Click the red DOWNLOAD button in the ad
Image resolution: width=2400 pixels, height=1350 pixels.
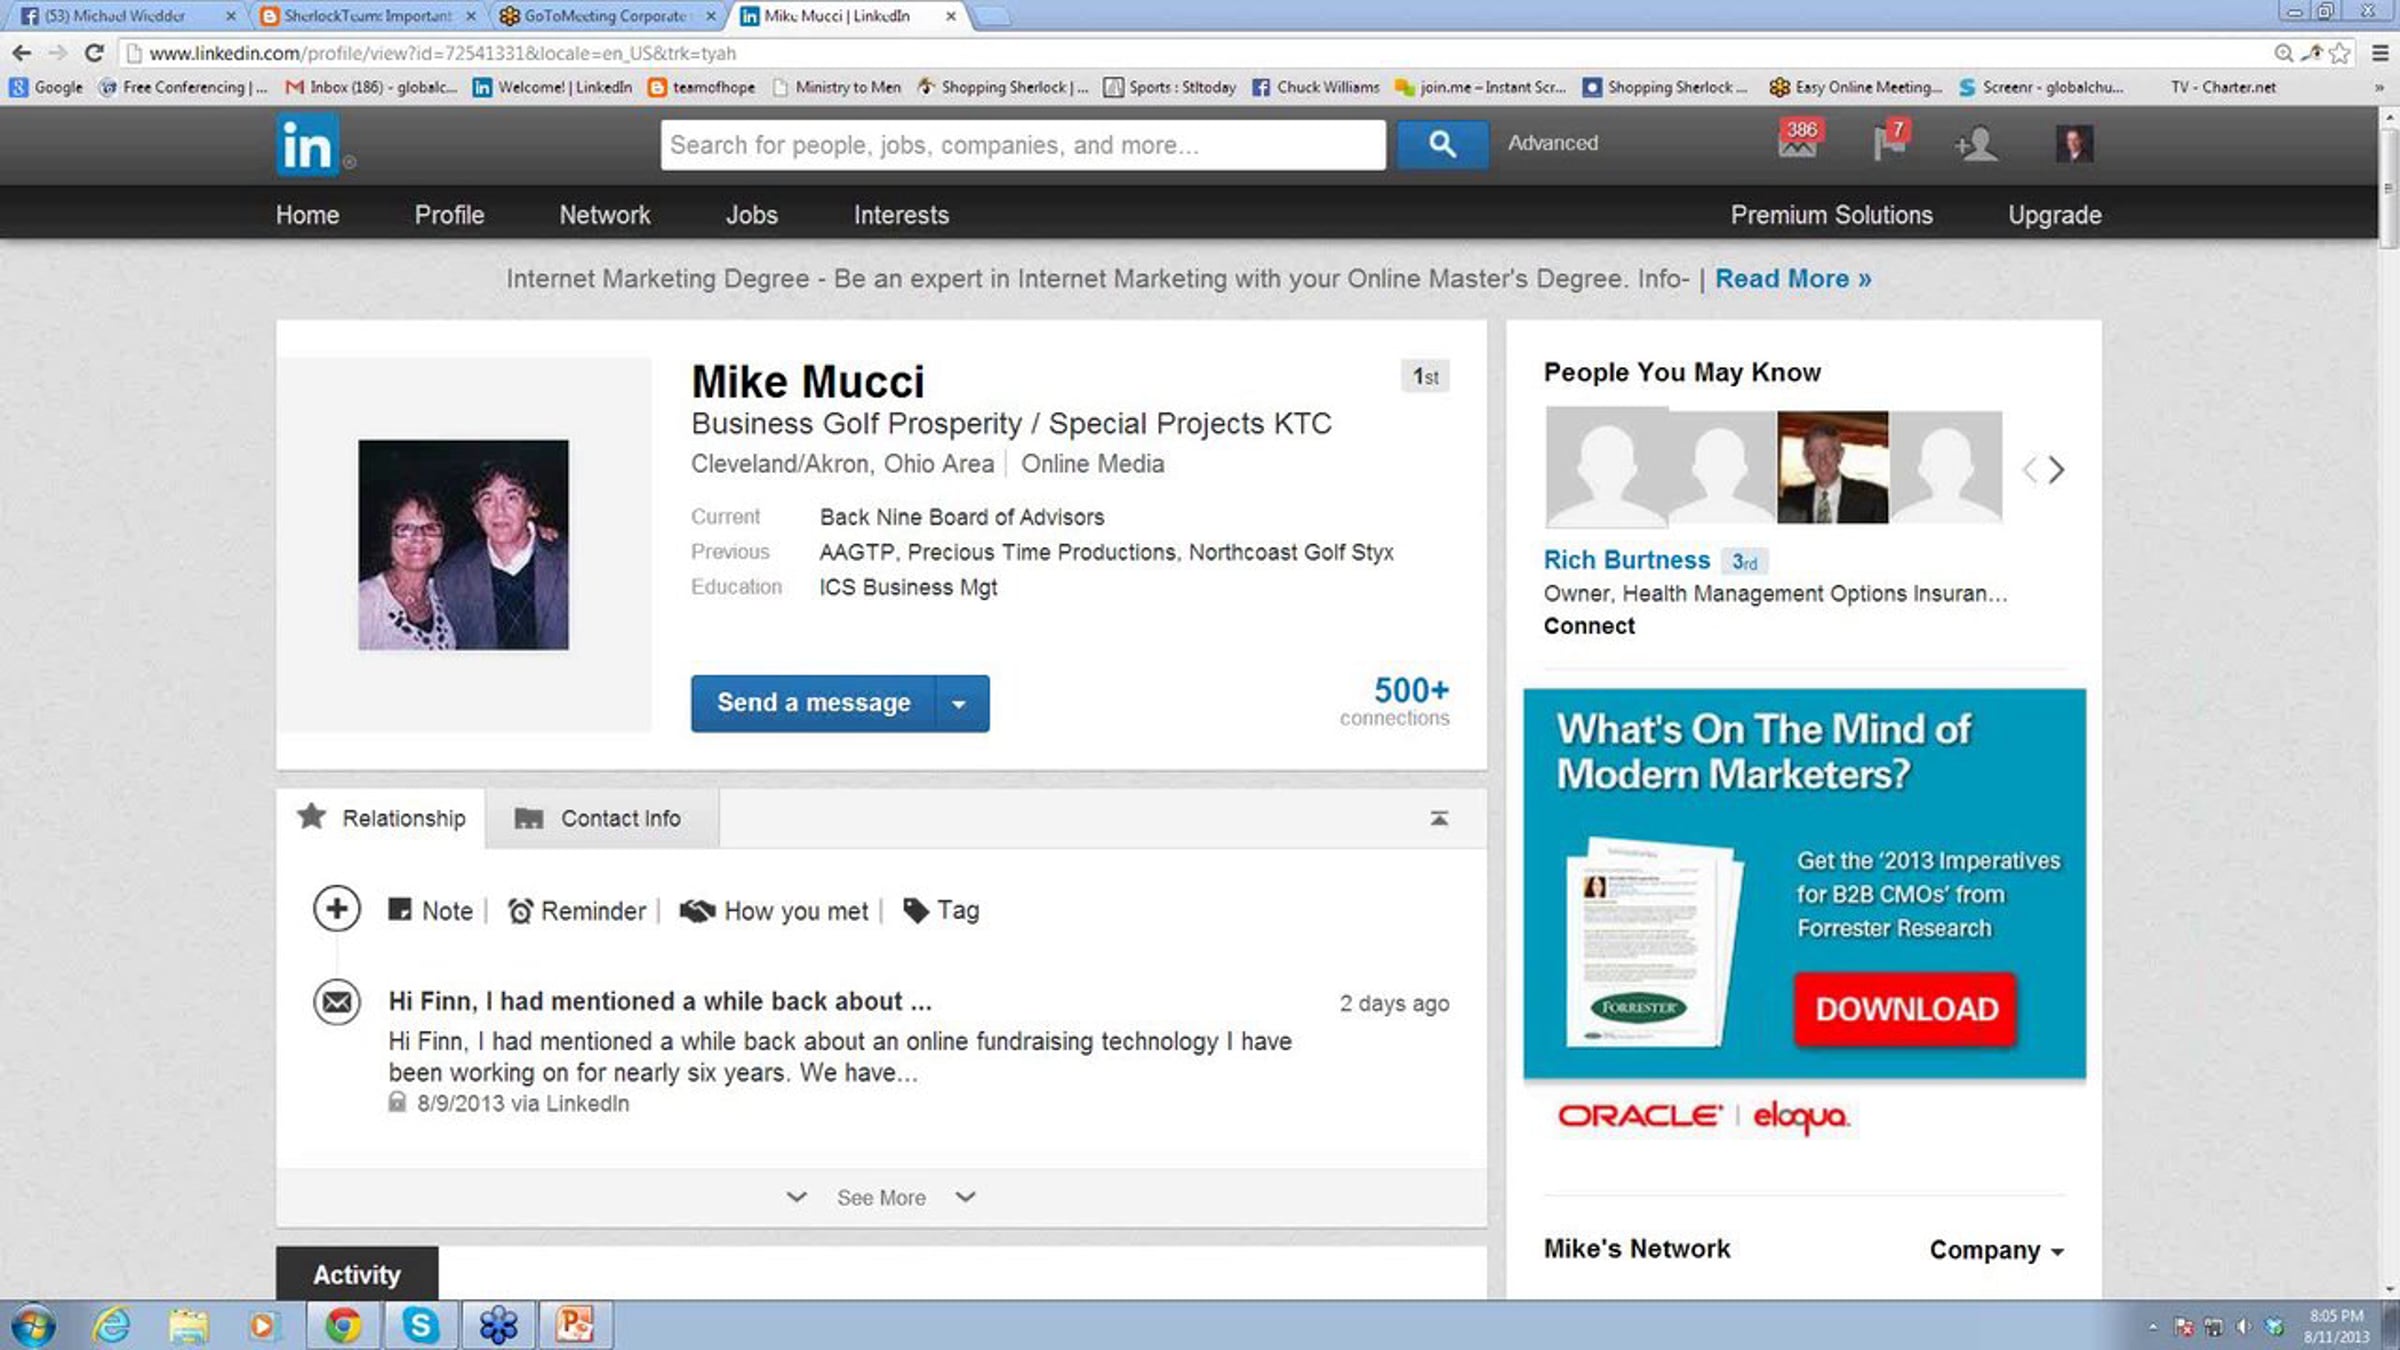1905,1009
